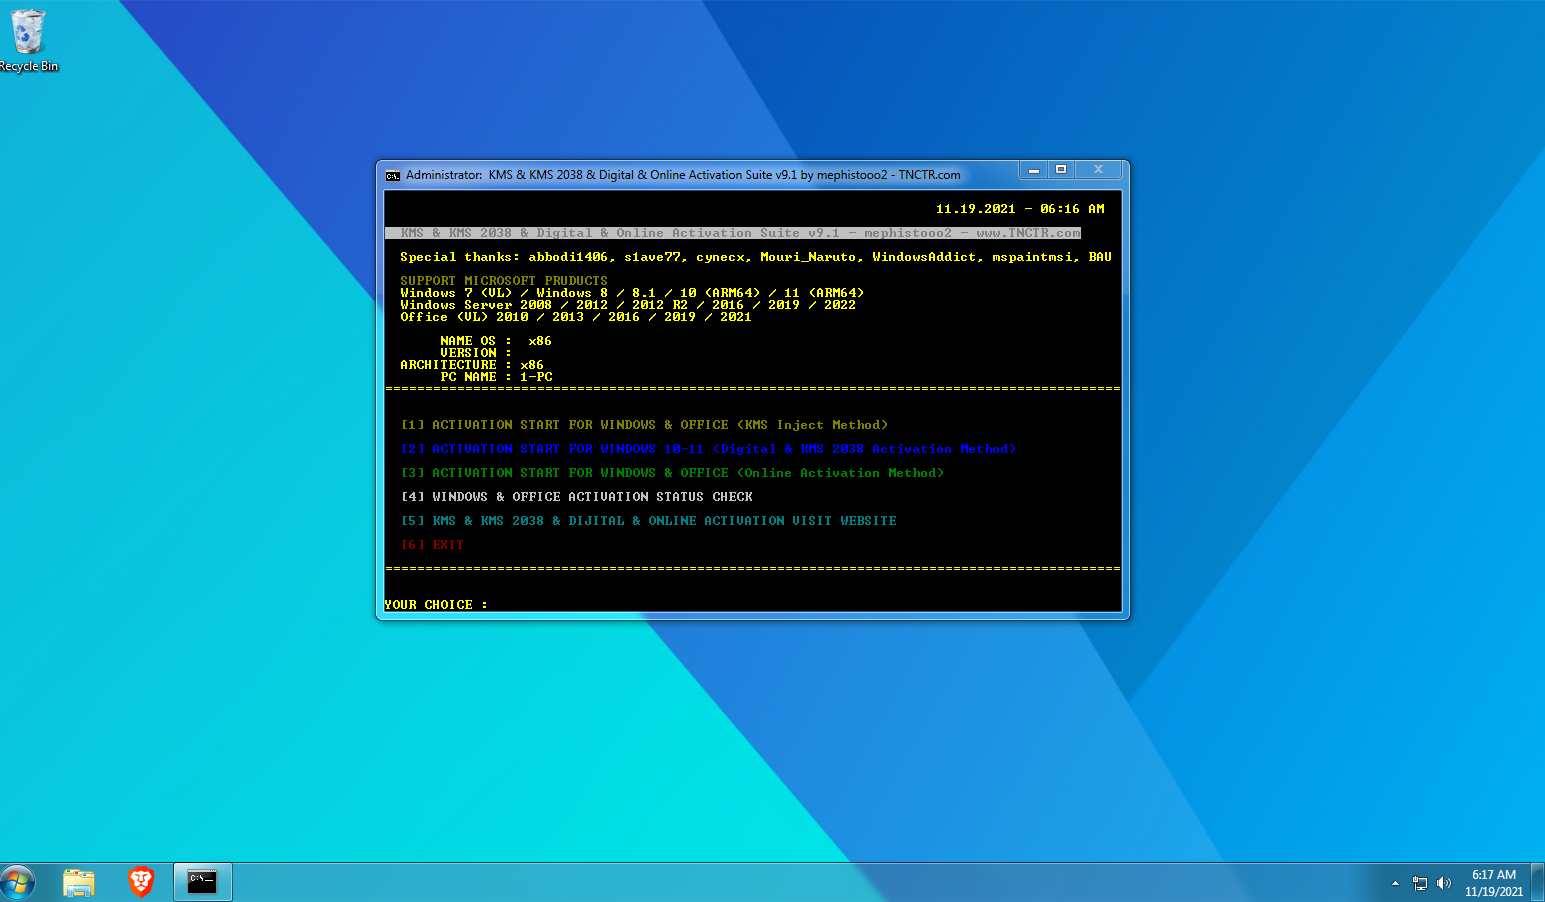
Task: Click option [1] KMS Inject Method line
Action: pyautogui.click(x=644, y=425)
